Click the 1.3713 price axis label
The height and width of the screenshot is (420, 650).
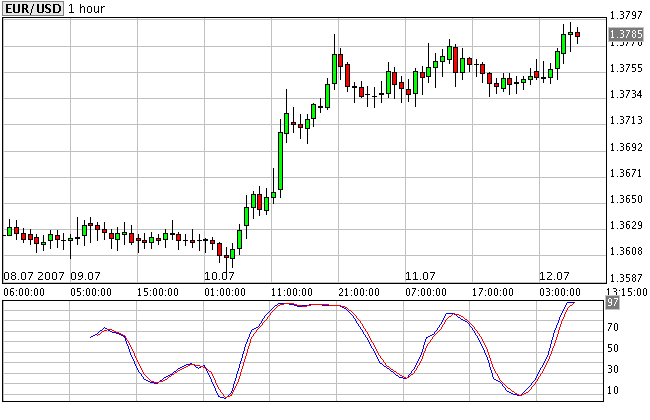(626, 120)
